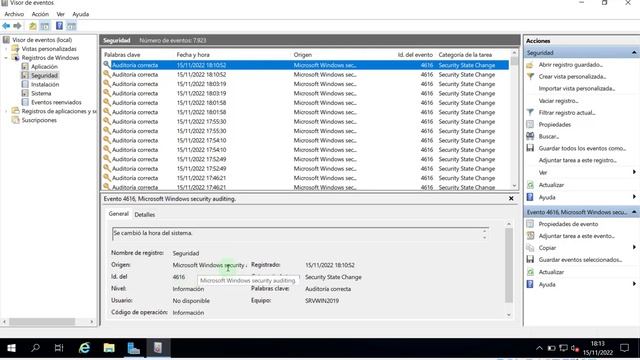
Task: Toggle the action pane toolbar icon
Action: (71, 26)
